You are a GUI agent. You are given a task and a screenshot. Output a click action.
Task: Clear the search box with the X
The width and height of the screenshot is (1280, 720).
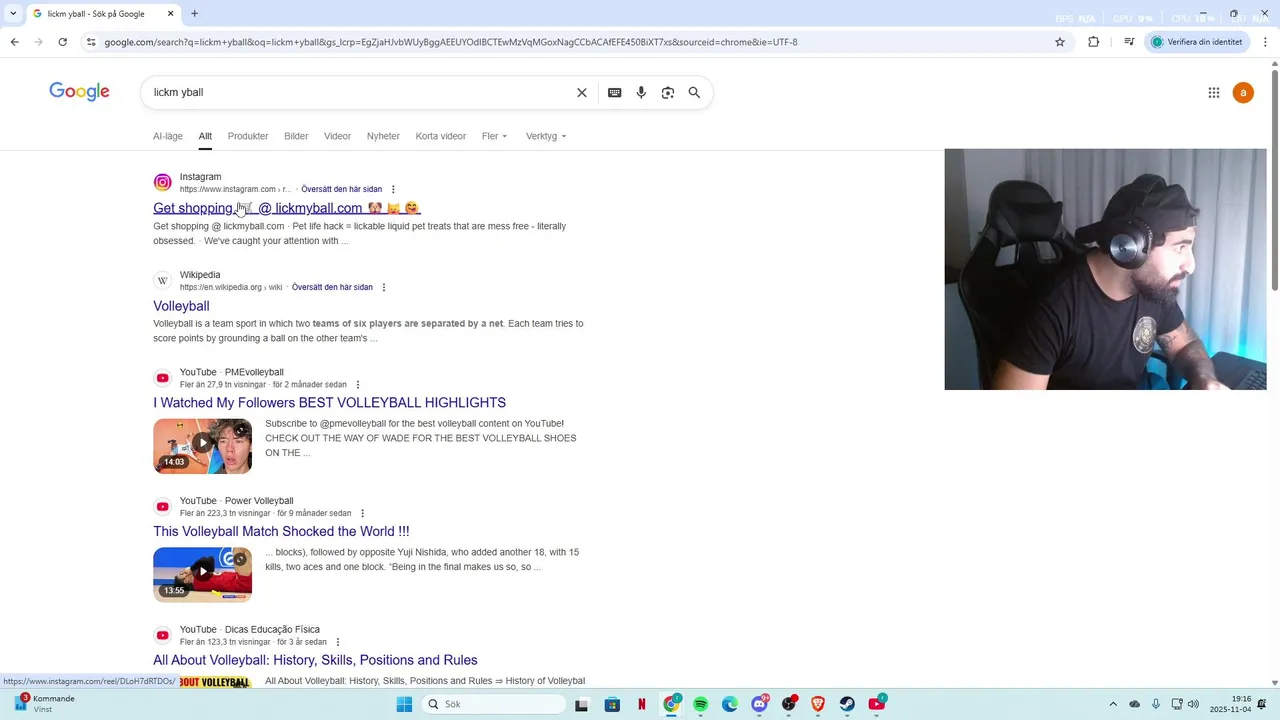(582, 92)
